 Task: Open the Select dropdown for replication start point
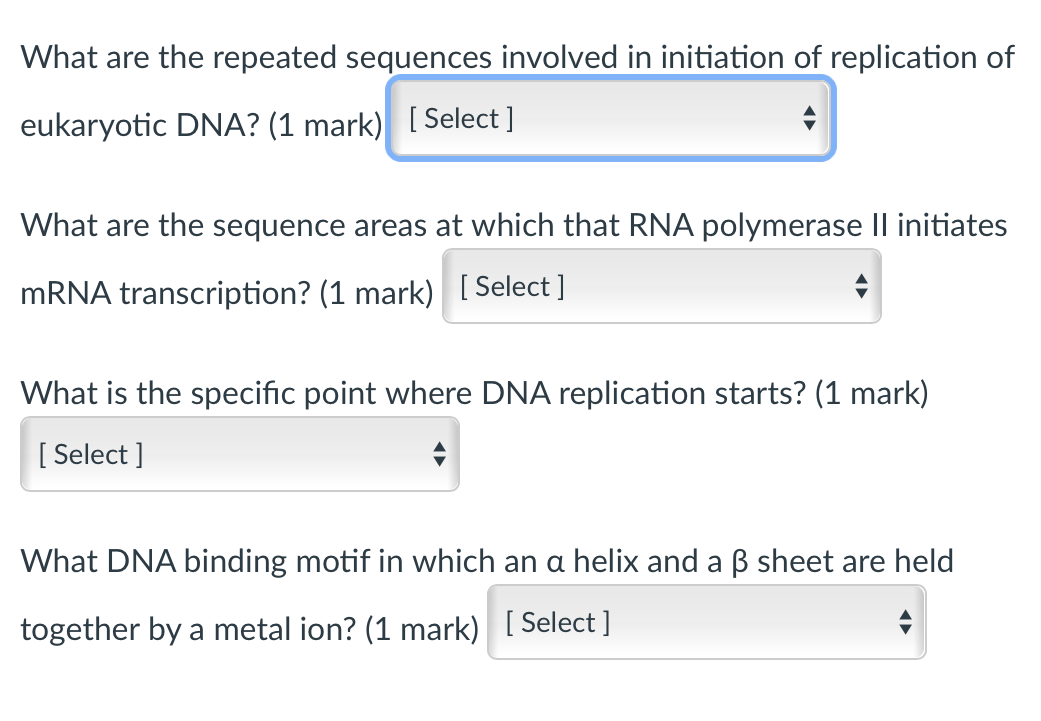[239, 454]
